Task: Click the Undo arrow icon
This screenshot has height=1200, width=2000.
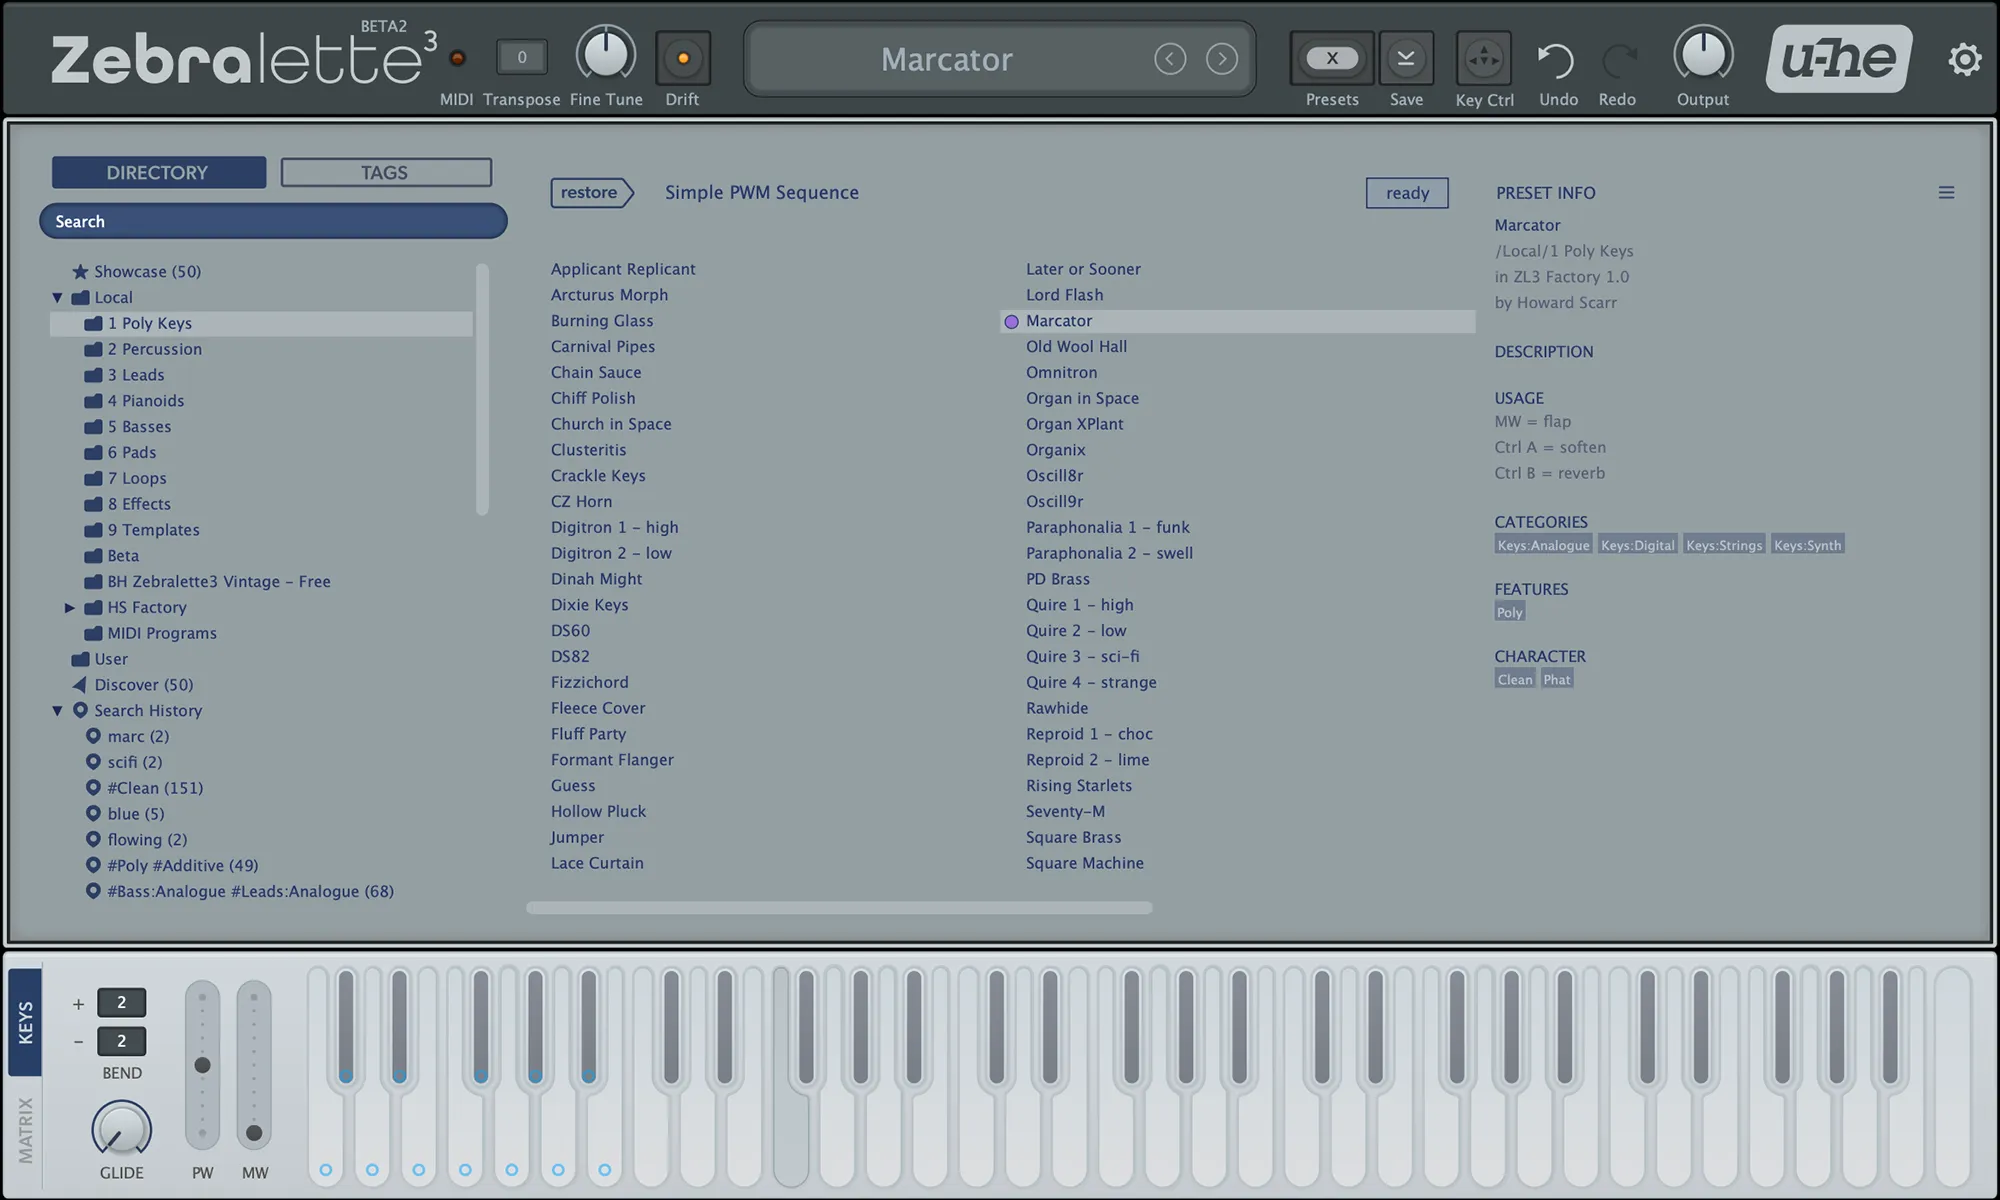Action: [1556, 60]
